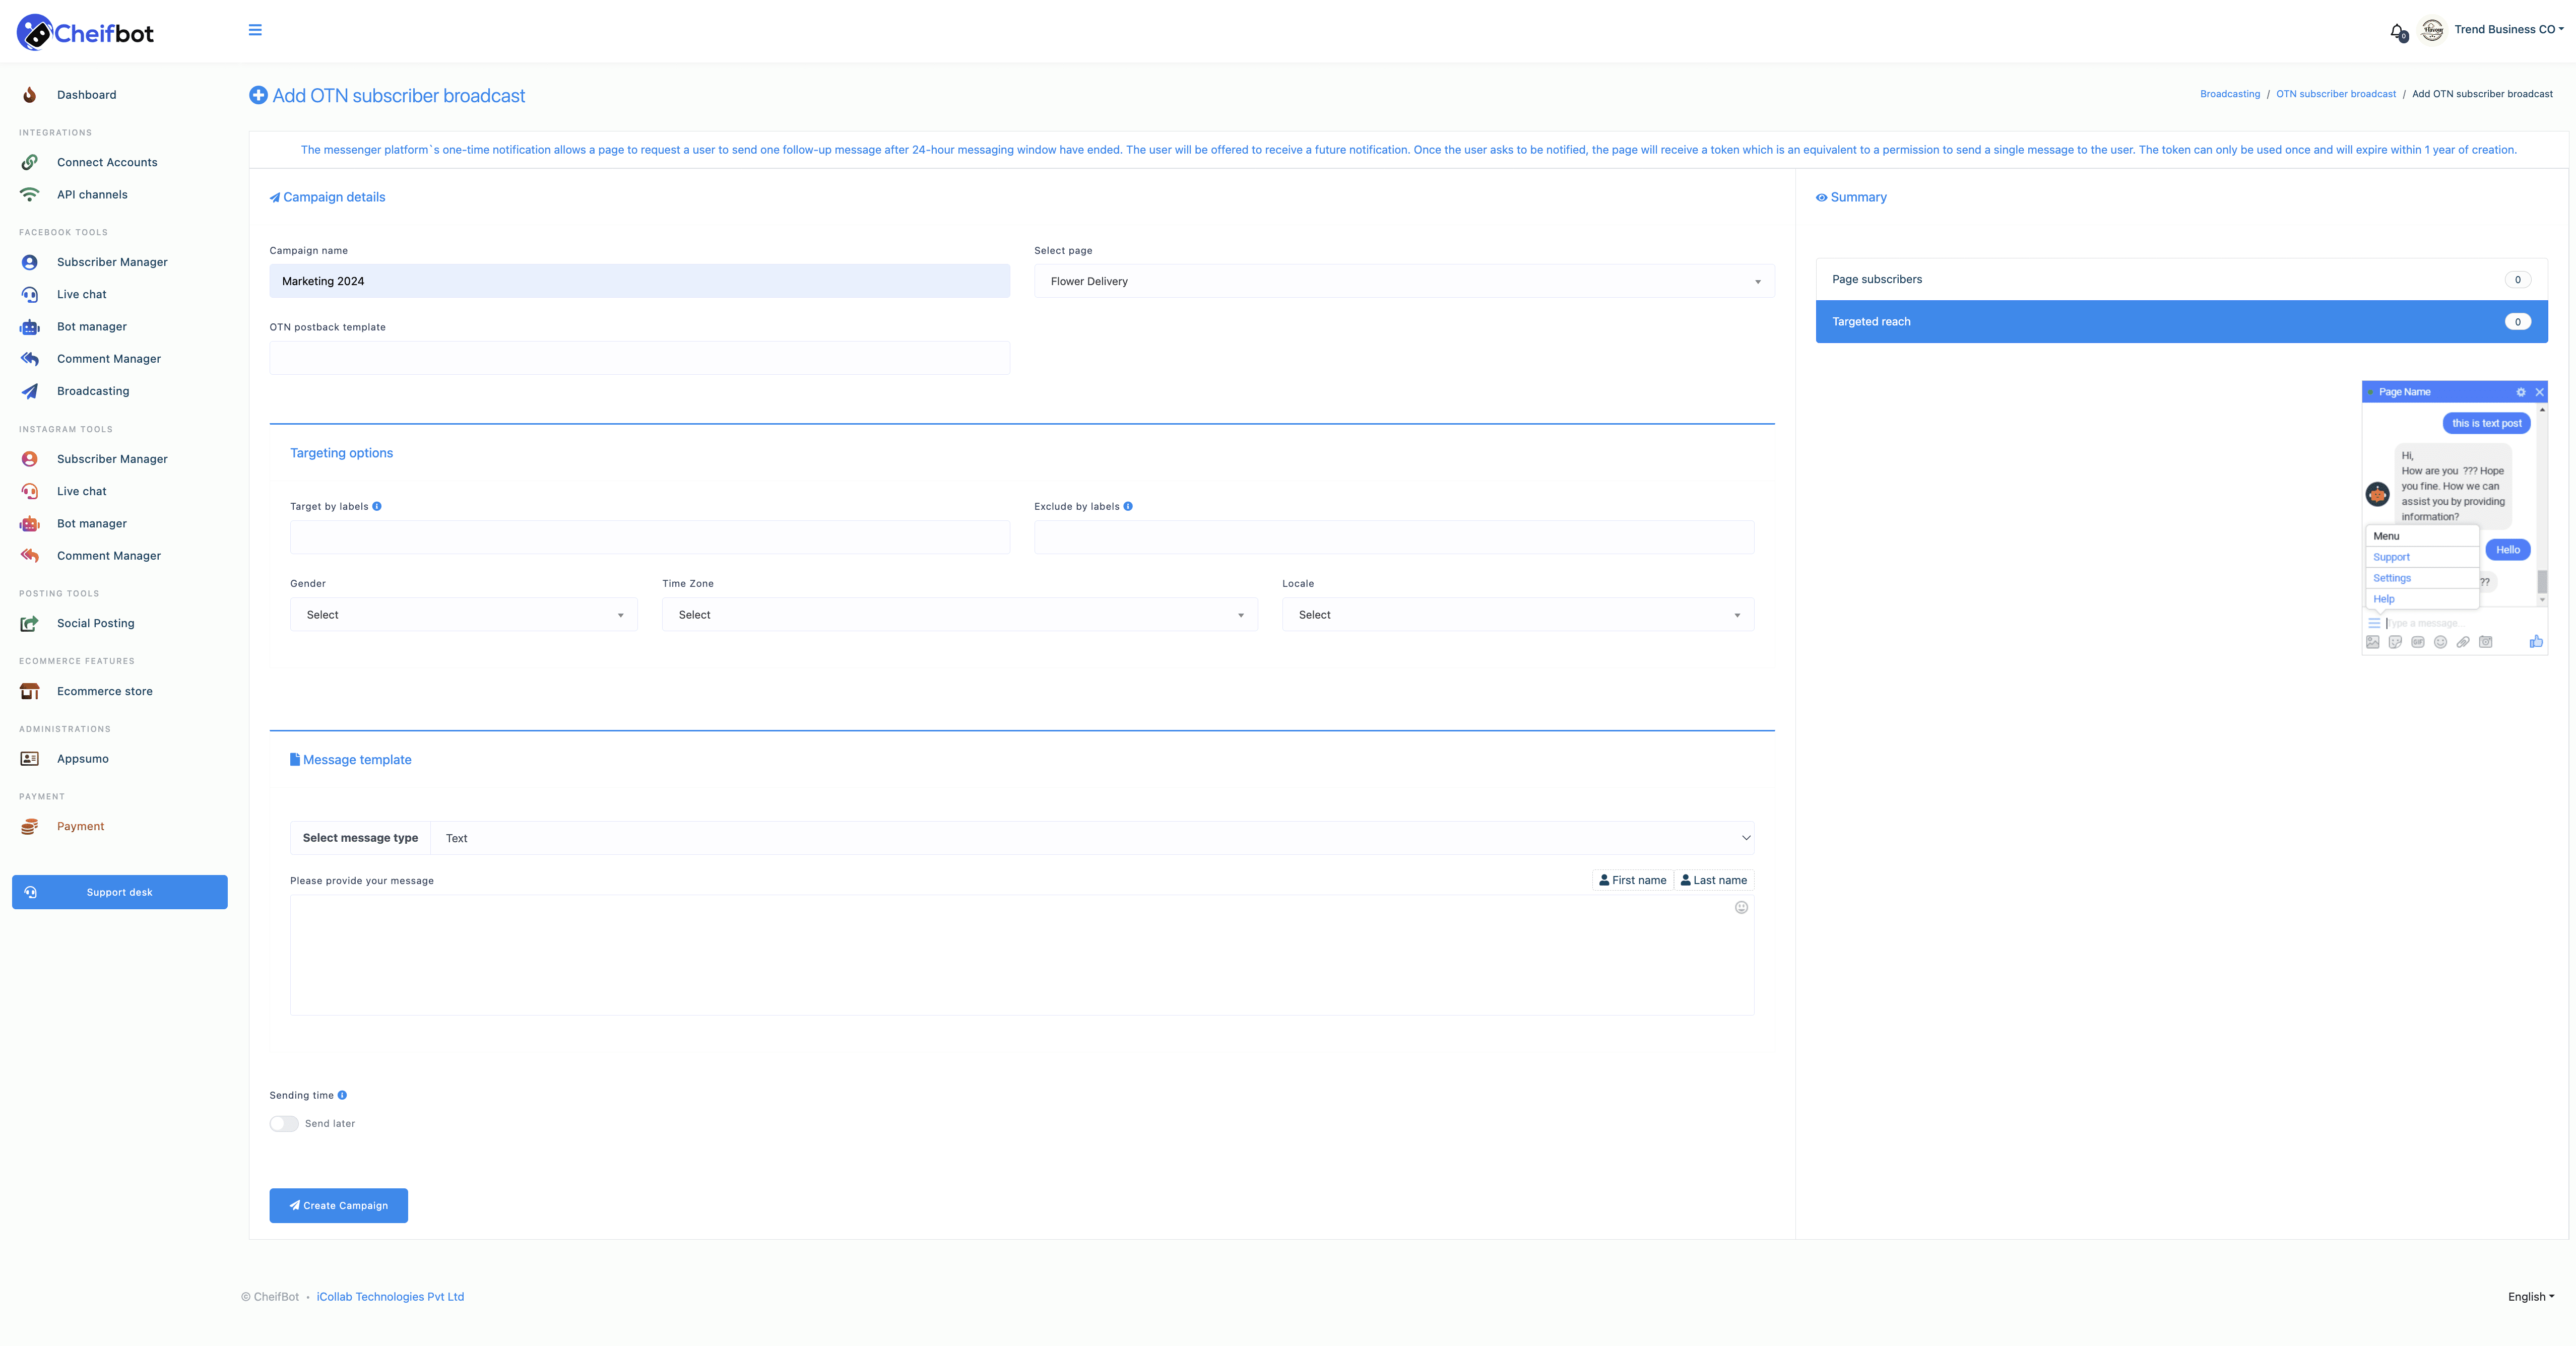Click the message text area
Screen dimensions: 2576x1346
coord(1022,955)
